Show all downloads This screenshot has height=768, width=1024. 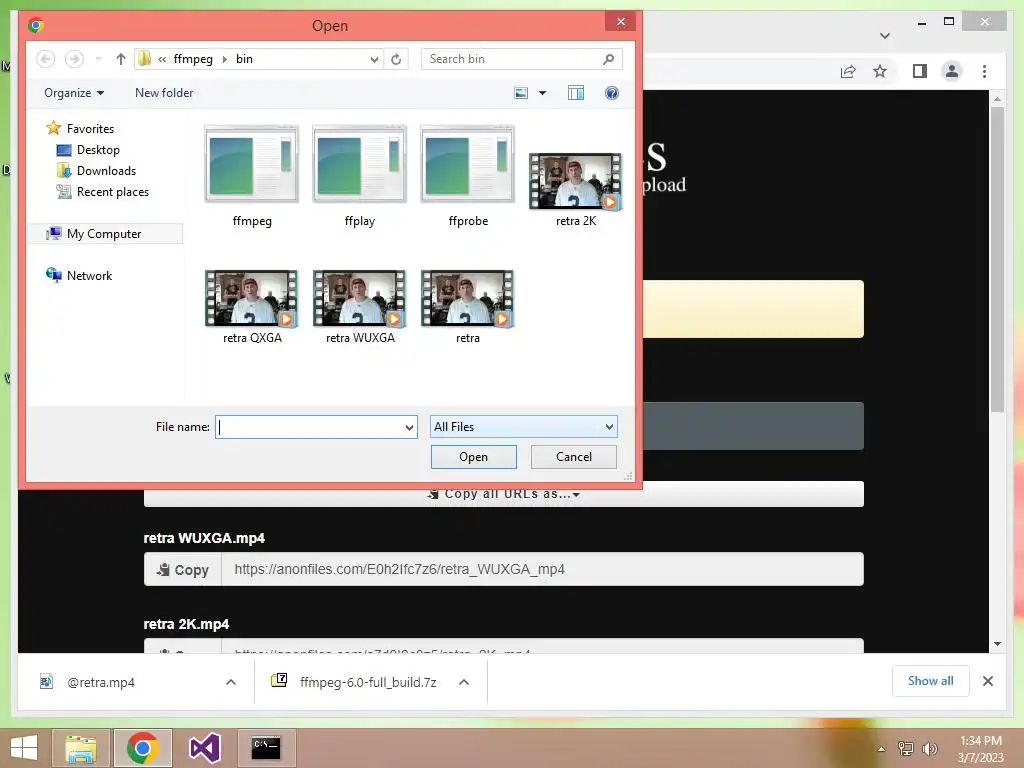[x=931, y=681]
